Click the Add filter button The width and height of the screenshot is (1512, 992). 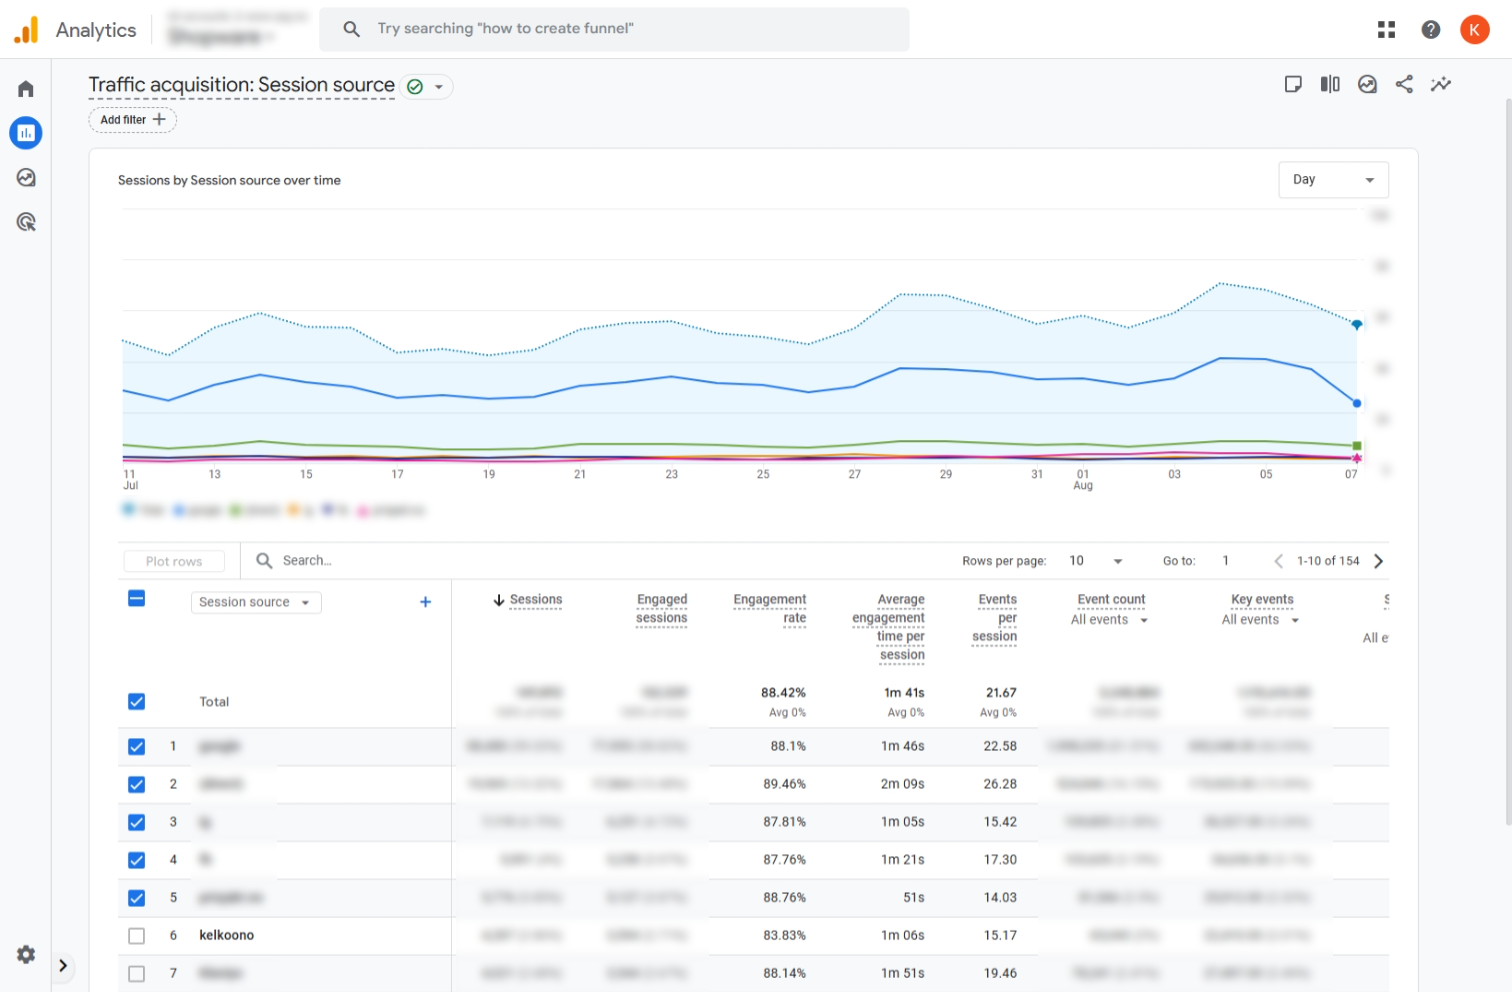point(133,120)
